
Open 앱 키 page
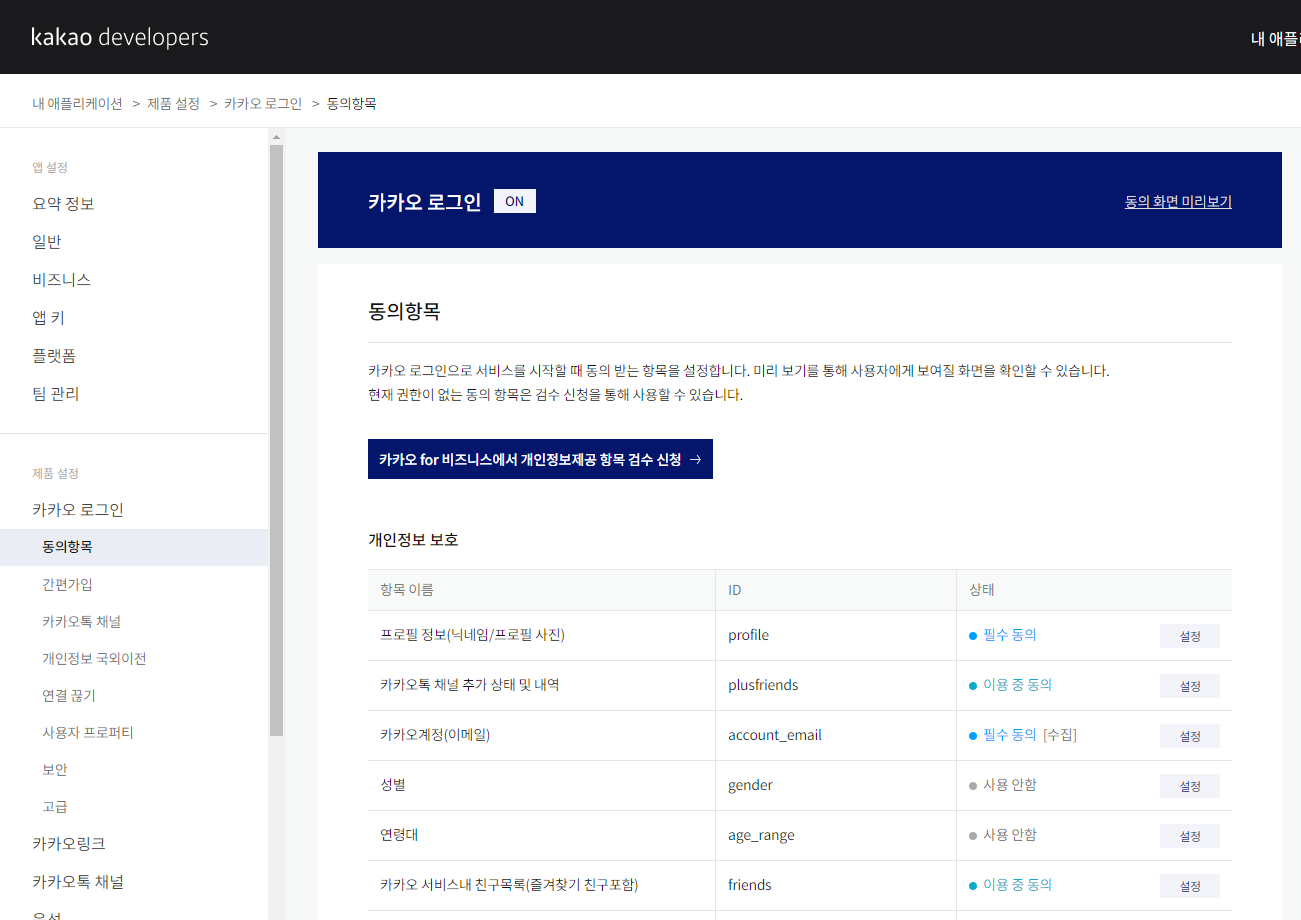click(x=48, y=318)
